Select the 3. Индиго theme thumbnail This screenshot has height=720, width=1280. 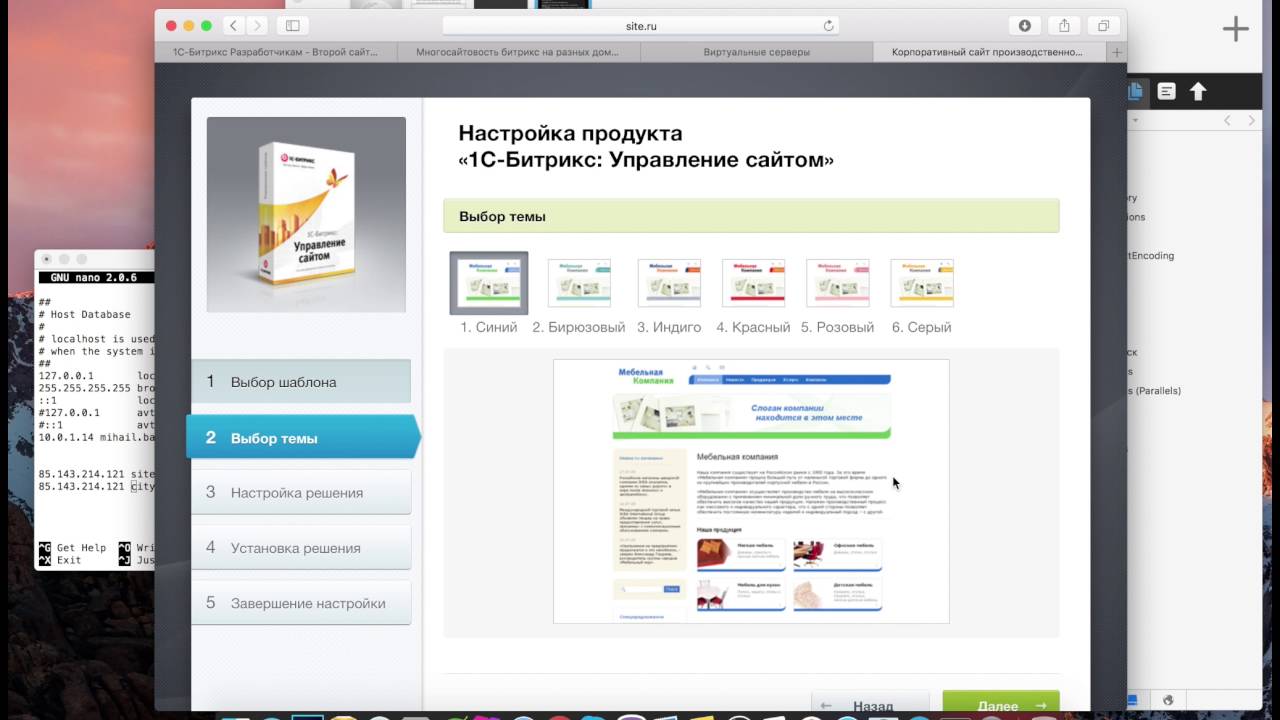[669, 283]
